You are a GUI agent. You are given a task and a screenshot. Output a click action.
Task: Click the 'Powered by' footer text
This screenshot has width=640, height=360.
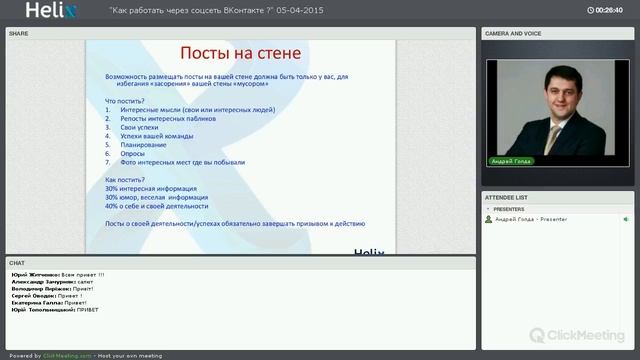pos(25,356)
